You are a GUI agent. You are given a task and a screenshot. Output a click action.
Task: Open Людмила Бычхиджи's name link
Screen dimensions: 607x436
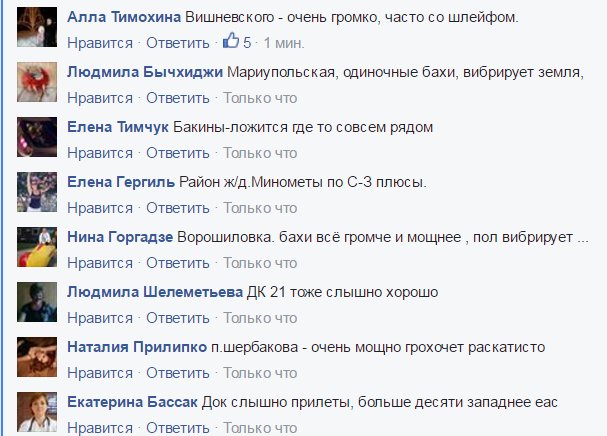144,73
